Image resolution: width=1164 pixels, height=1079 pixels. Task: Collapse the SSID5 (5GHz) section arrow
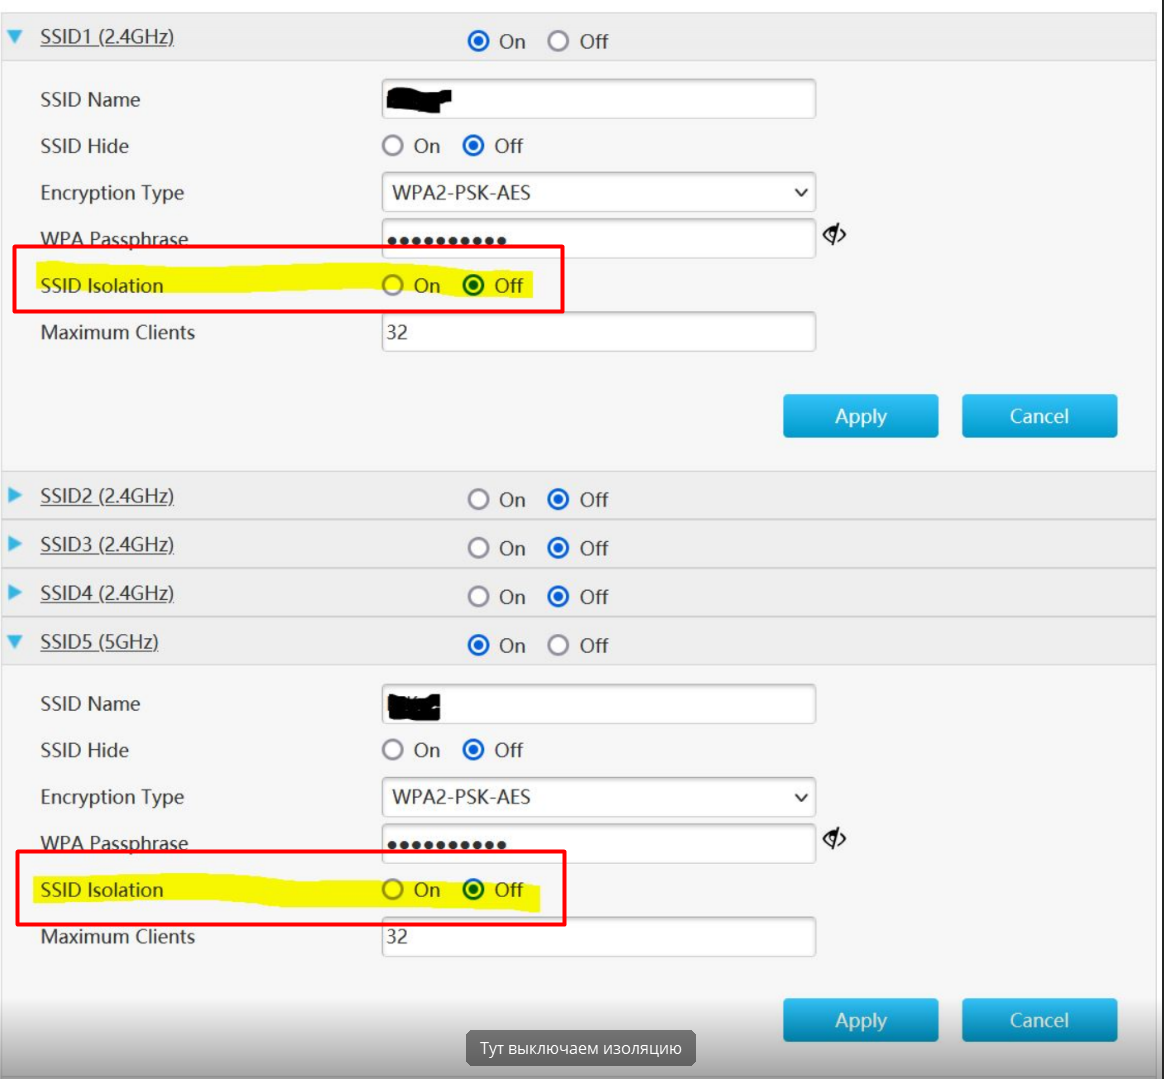point(15,641)
